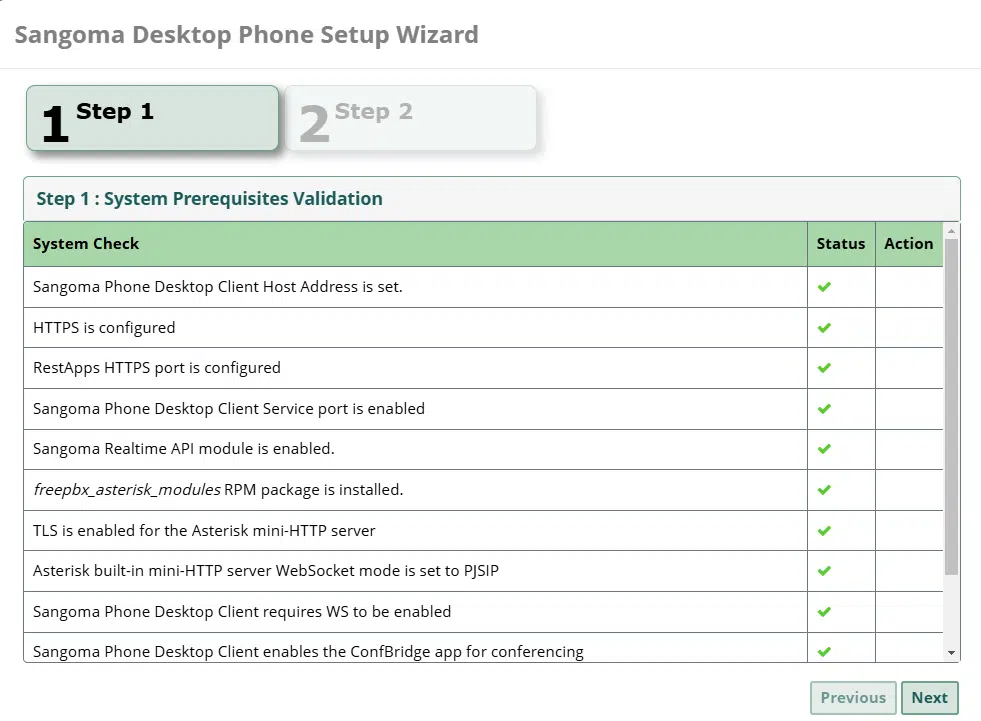981x721 pixels.
Task: Select 'Sangoma Phone Desktop Client requires WS to be enabled'
Action: click(x=242, y=611)
